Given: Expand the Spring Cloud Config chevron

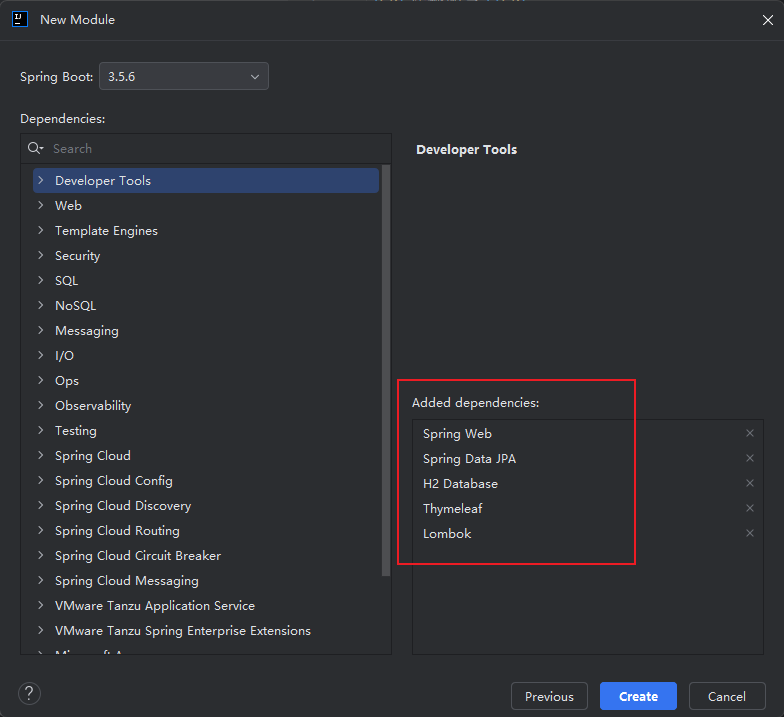Looking at the screenshot, I should (x=41, y=480).
